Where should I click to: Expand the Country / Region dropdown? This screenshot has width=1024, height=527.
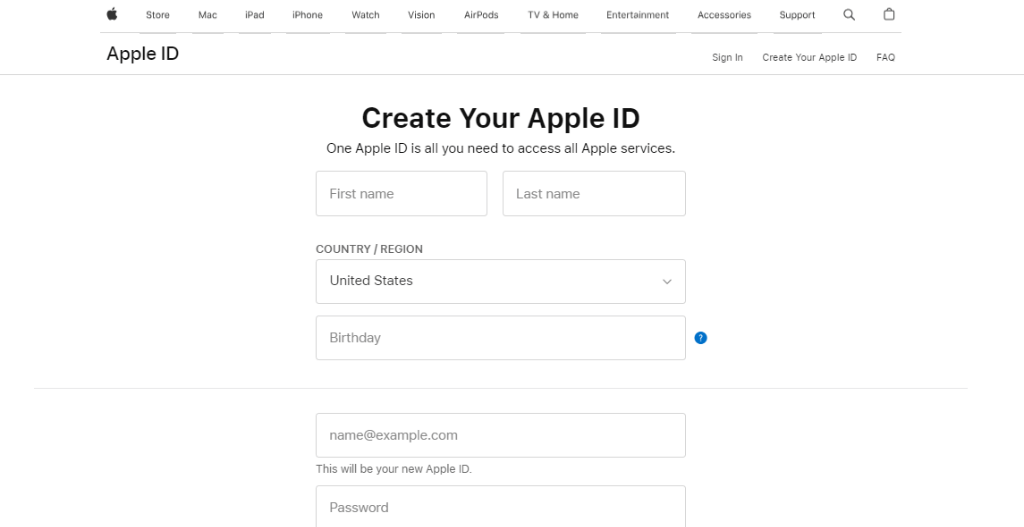coord(500,281)
